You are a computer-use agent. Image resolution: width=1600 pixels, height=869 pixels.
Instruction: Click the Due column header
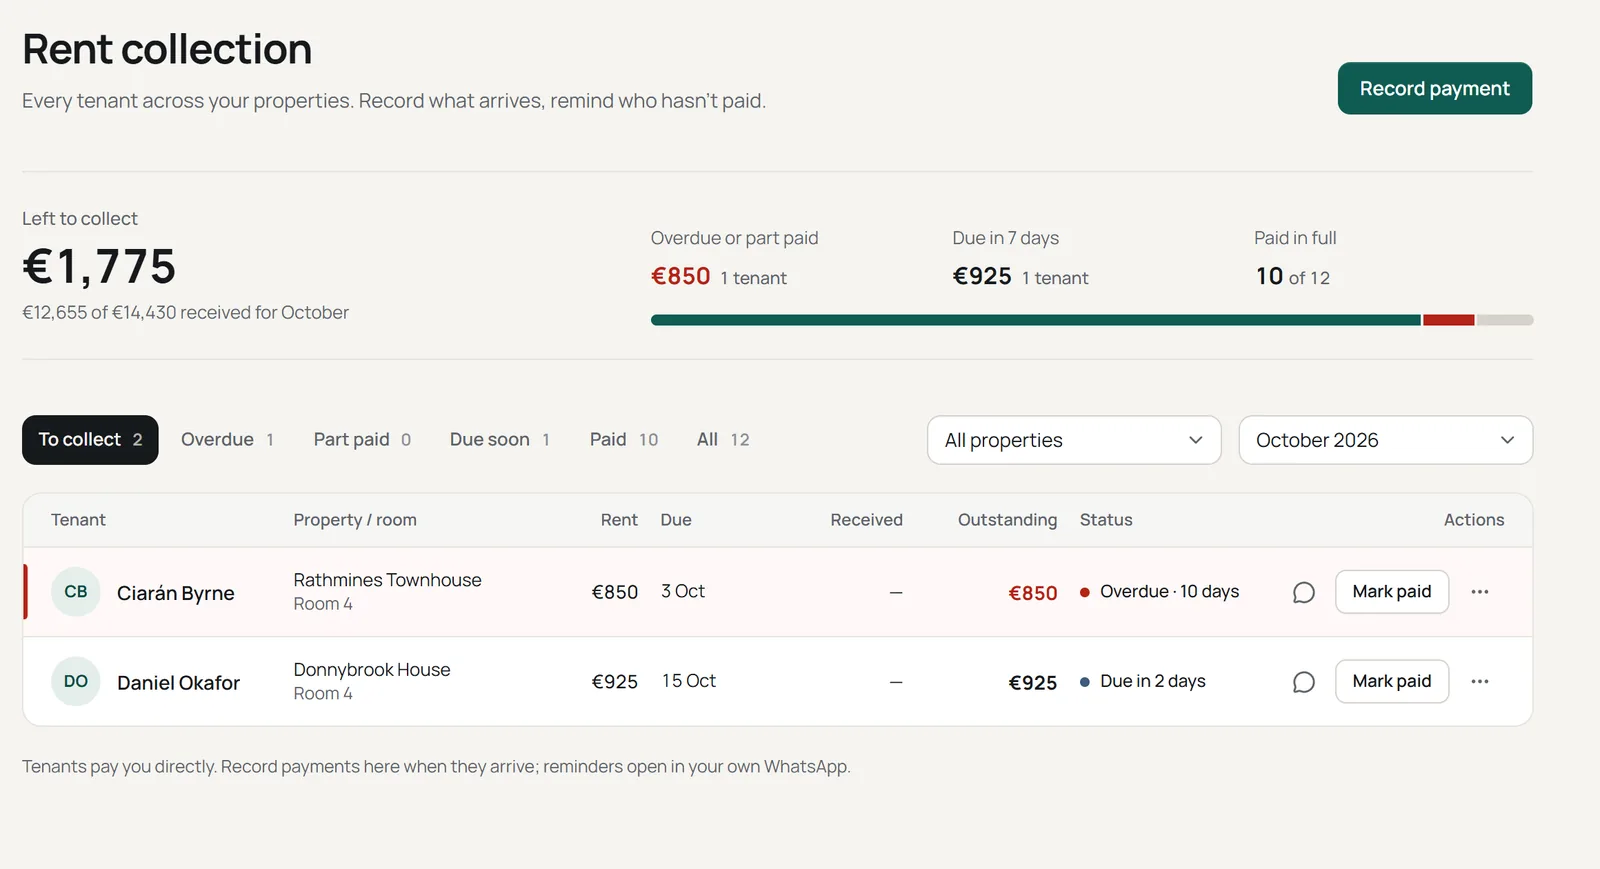tap(676, 520)
